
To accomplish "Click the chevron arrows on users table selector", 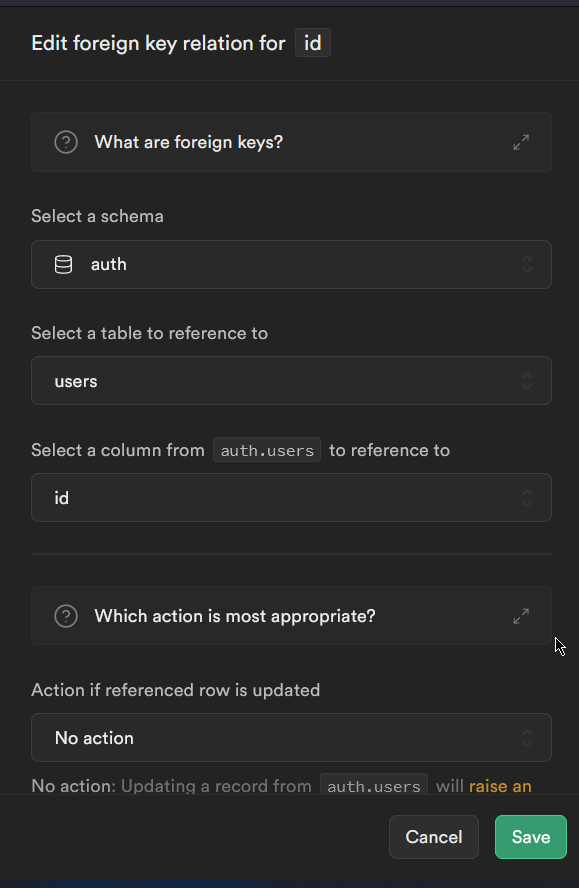I will 527,381.
